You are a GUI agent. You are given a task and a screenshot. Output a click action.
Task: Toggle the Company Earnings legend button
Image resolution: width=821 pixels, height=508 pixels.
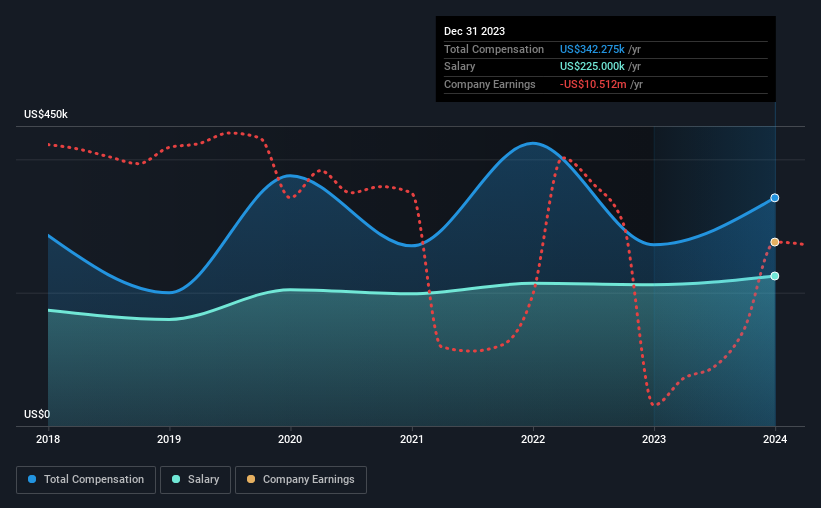click(x=301, y=480)
